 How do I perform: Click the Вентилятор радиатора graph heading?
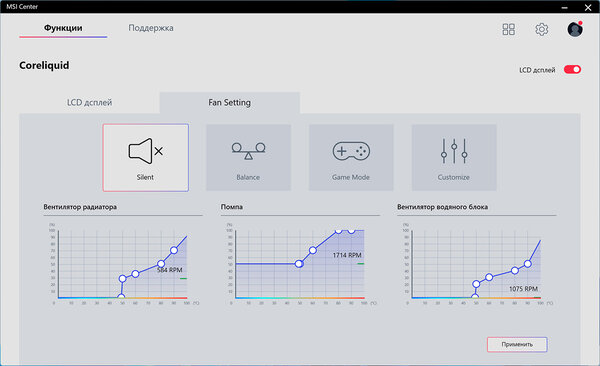[80, 207]
